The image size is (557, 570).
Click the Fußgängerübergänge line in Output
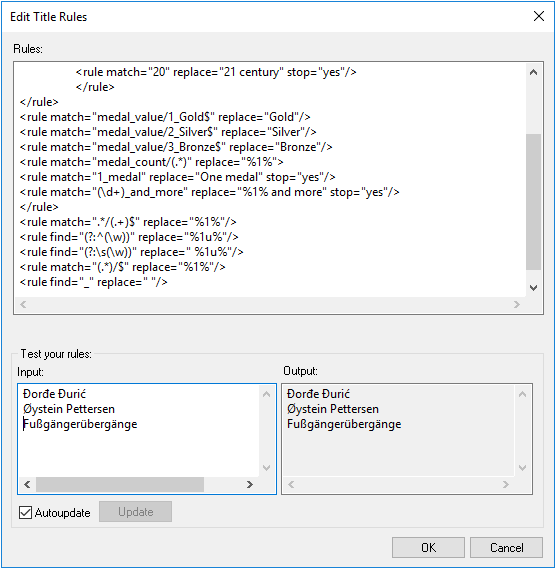344,424
